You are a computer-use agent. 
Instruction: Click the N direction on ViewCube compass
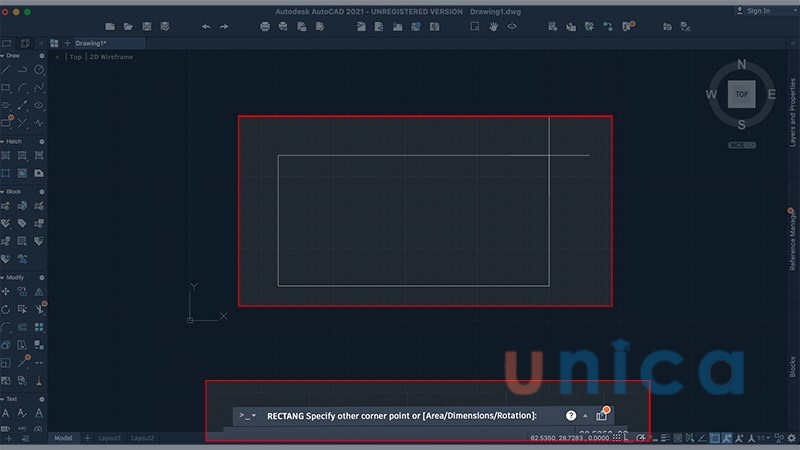tap(742, 65)
